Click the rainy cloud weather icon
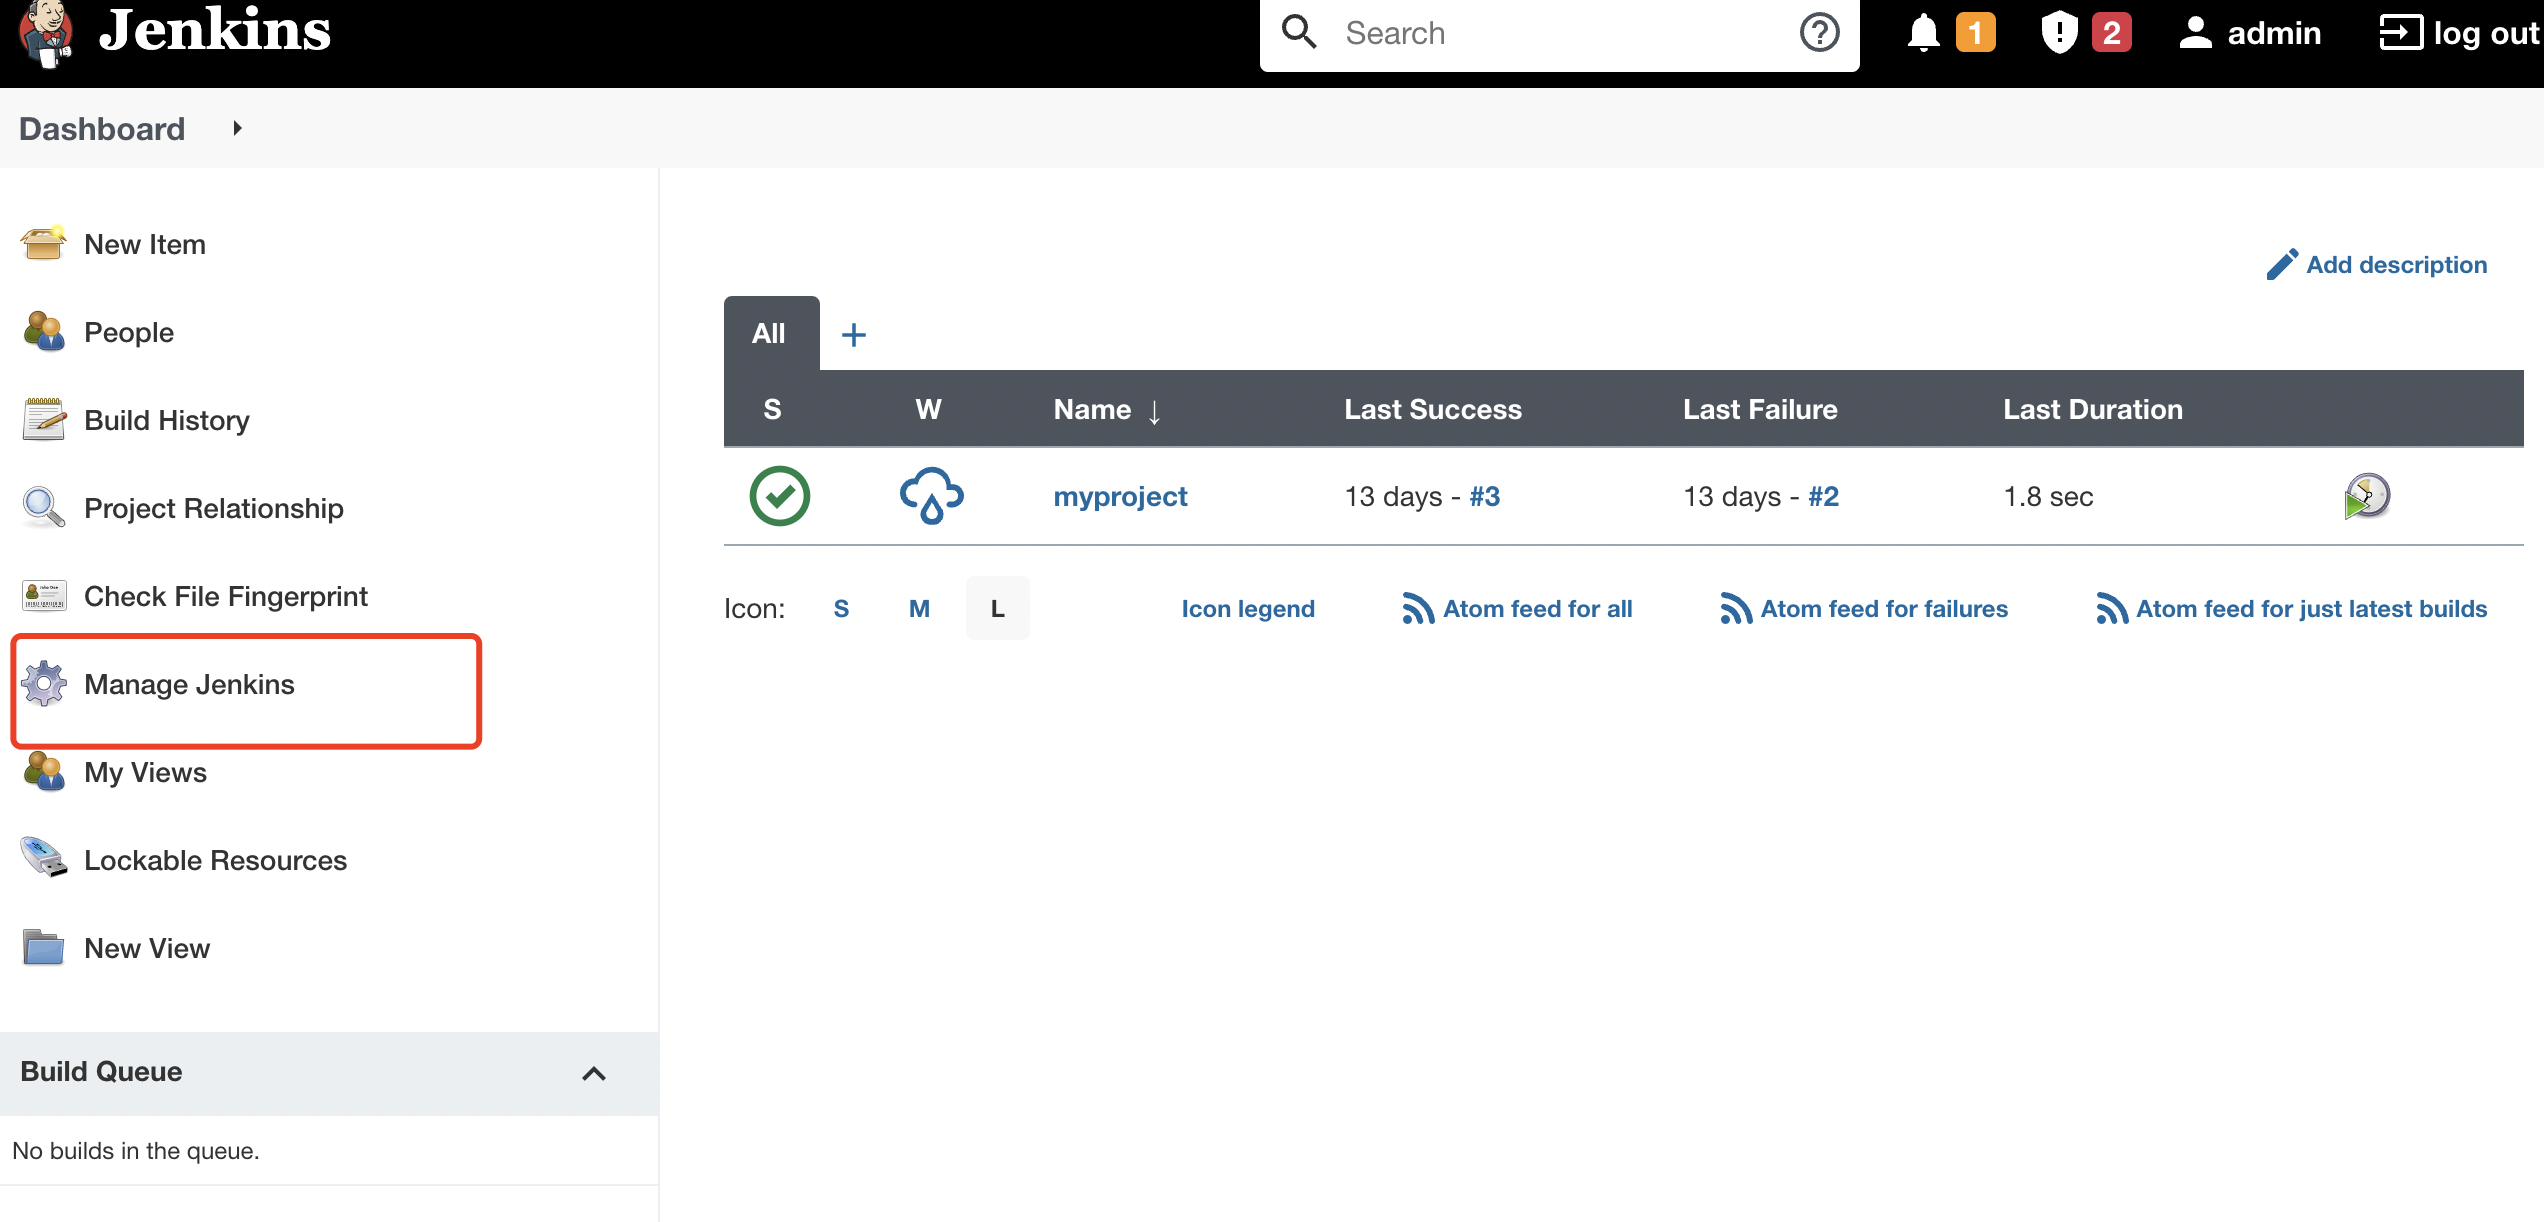Image resolution: width=2544 pixels, height=1222 pixels. 931,496
